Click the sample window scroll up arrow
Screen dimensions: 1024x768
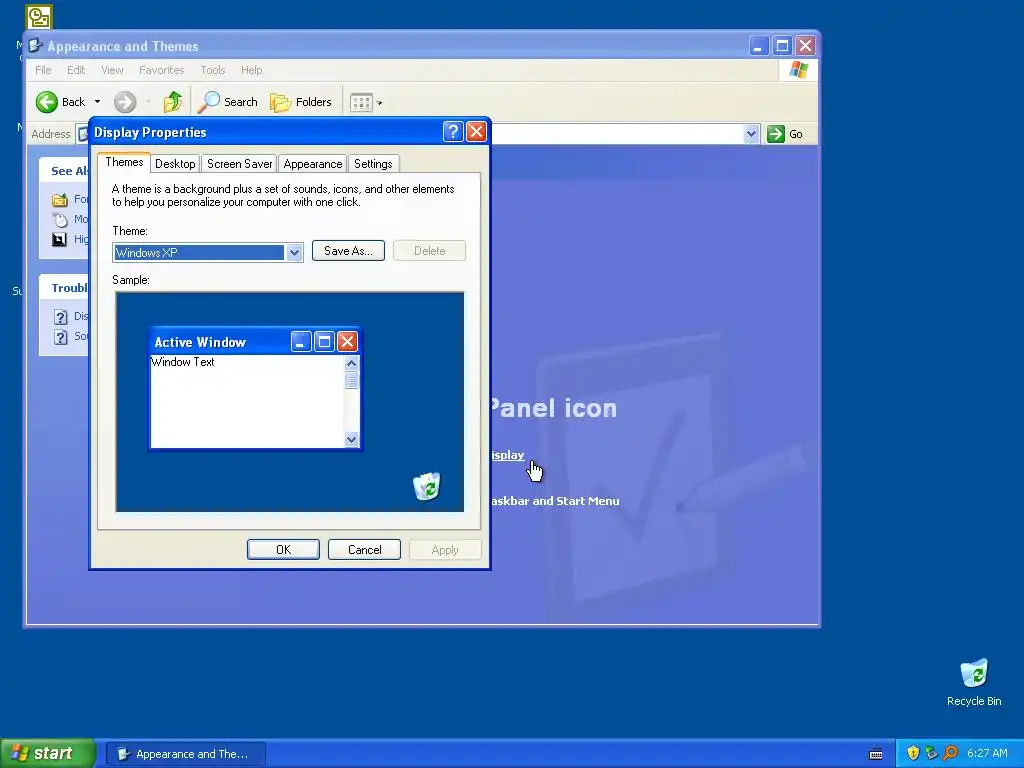[351, 363]
